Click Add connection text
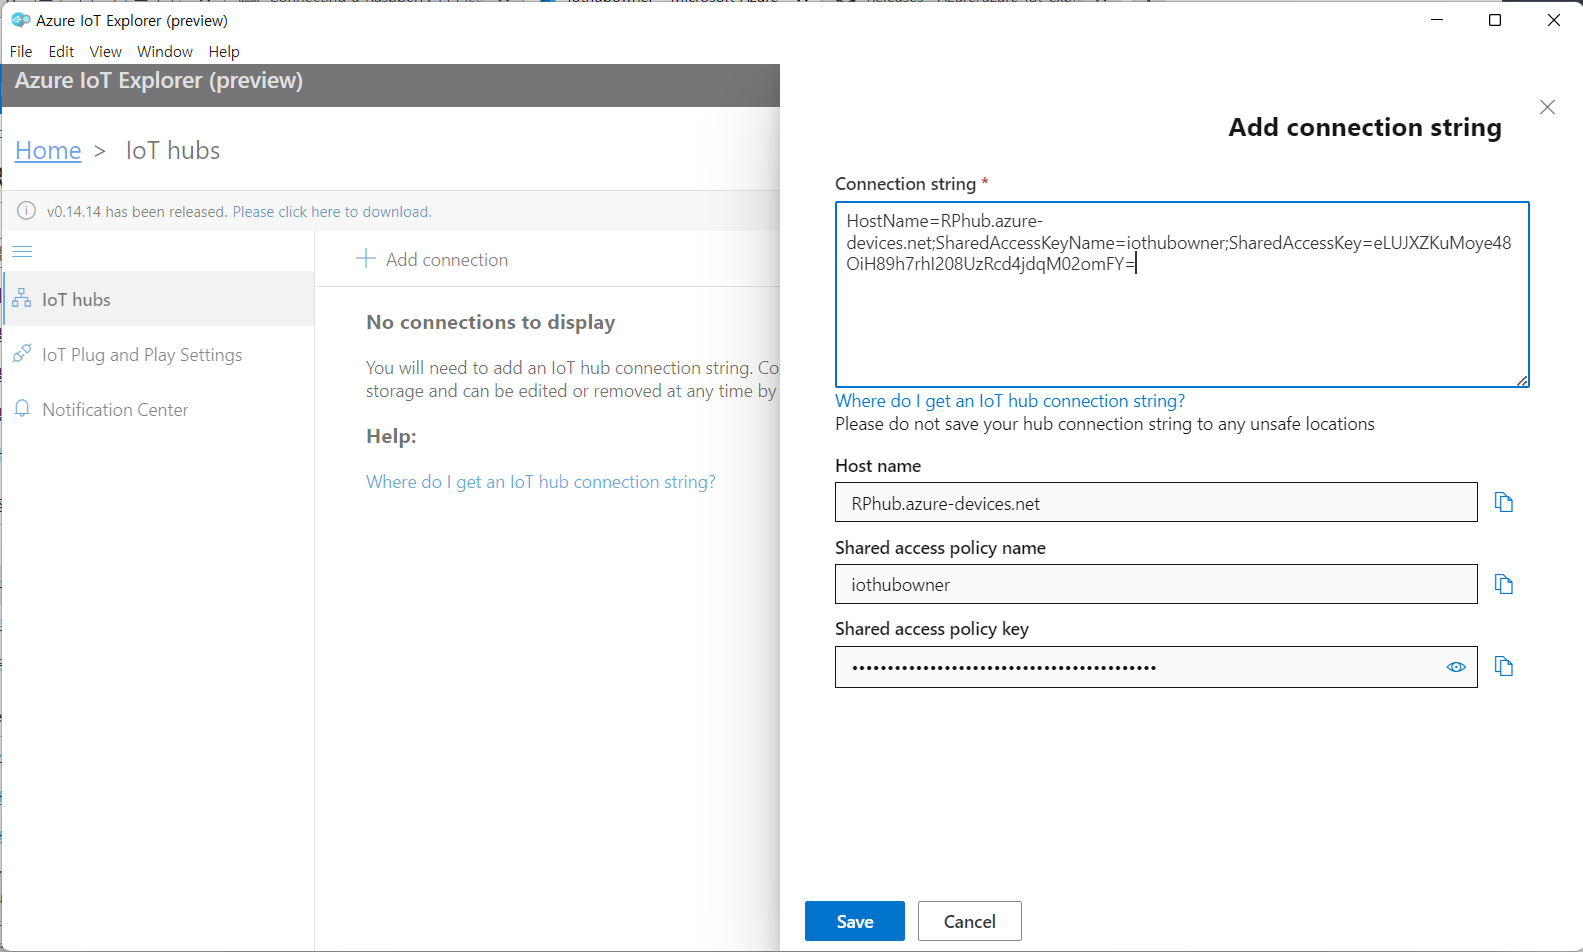Image resolution: width=1583 pixels, height=952 pixels. [447, 260]
